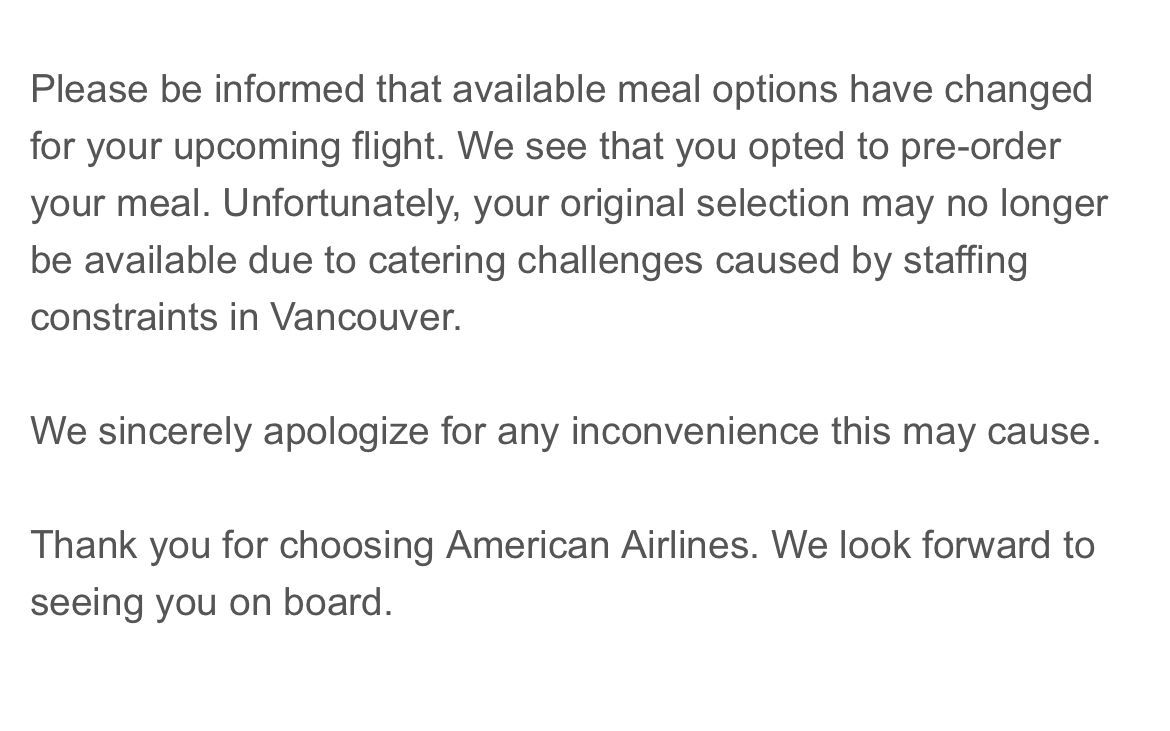Click the word "constraints" before Vancouver
1170x731 pixels.
tap(124, 317)
